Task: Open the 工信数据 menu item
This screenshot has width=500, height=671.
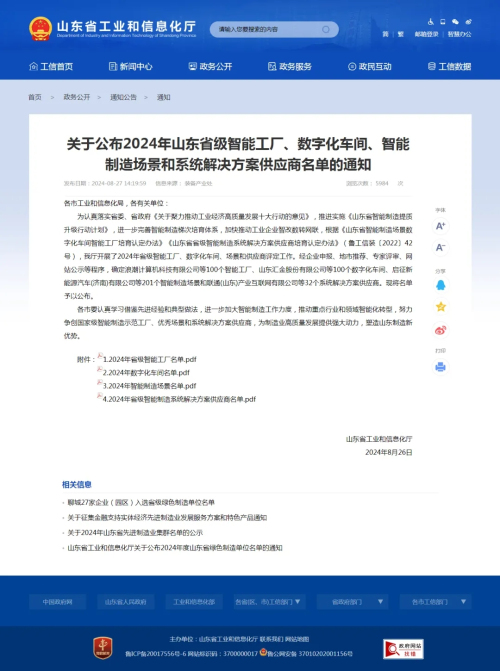Action: pyautogui.click(x=449, y=66)
